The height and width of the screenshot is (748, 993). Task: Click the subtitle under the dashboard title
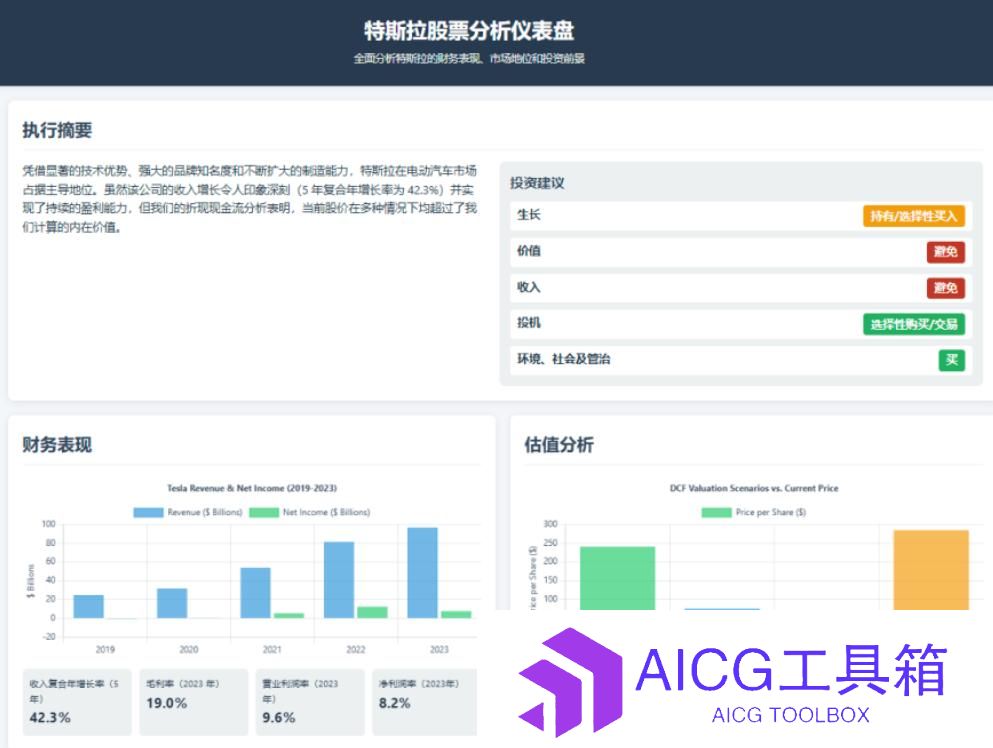[469, 58]
